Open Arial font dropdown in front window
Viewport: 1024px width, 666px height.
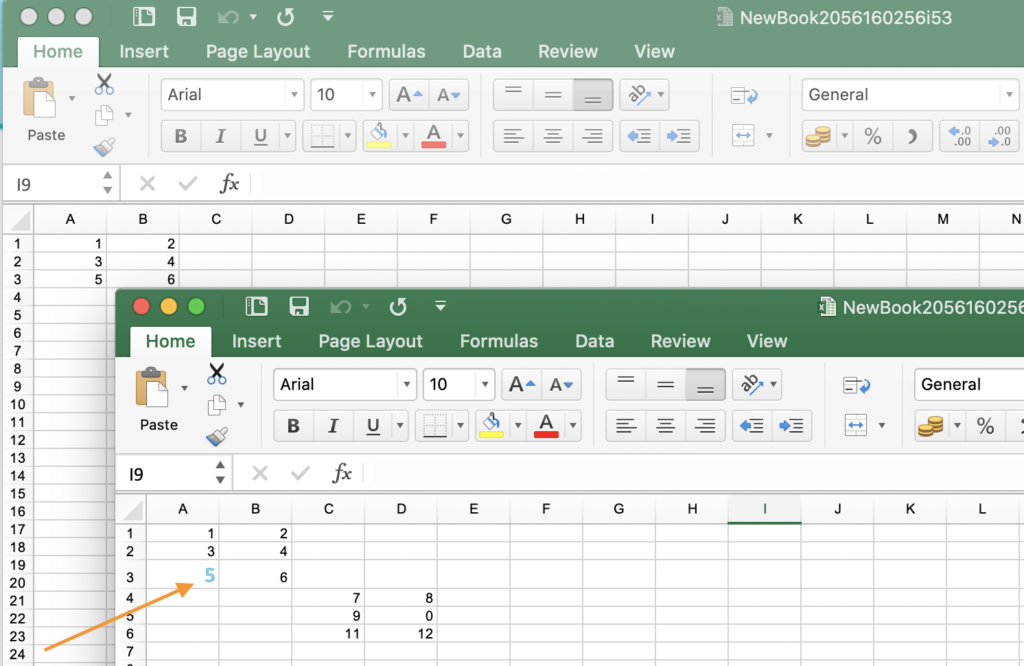coord(406,385)
